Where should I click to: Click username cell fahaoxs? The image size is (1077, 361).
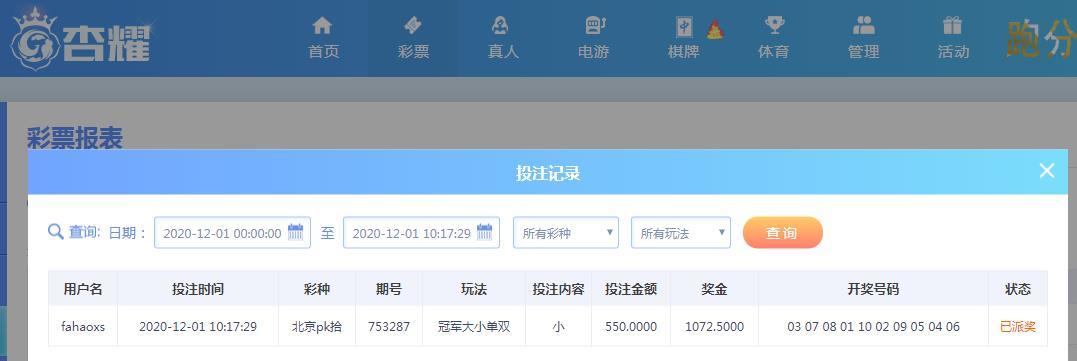[83, 327]
